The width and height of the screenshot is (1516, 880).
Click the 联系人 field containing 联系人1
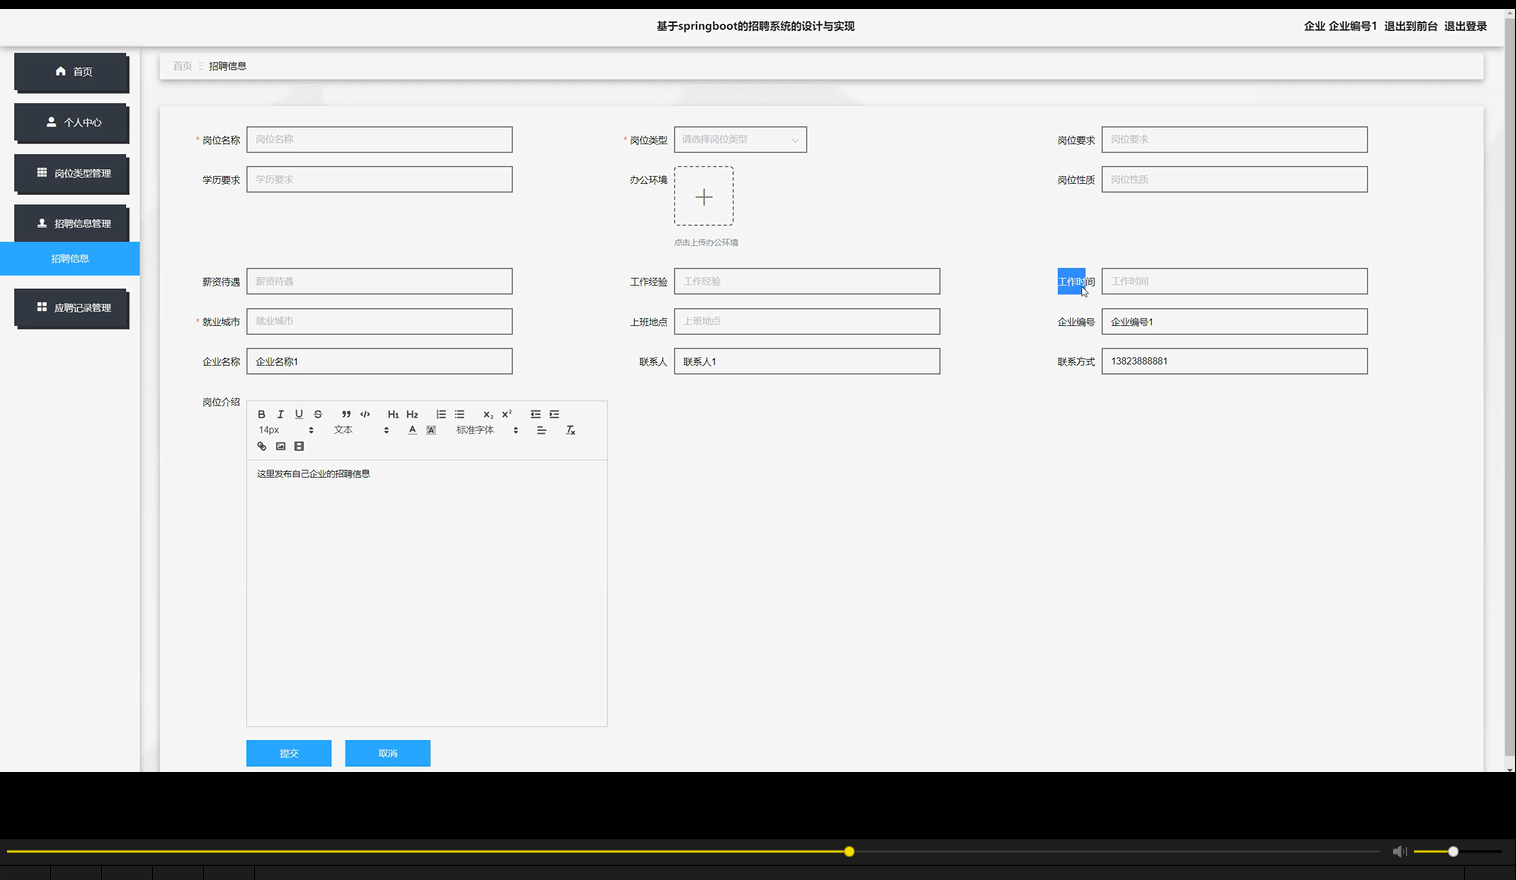click(x=807, y=361)
